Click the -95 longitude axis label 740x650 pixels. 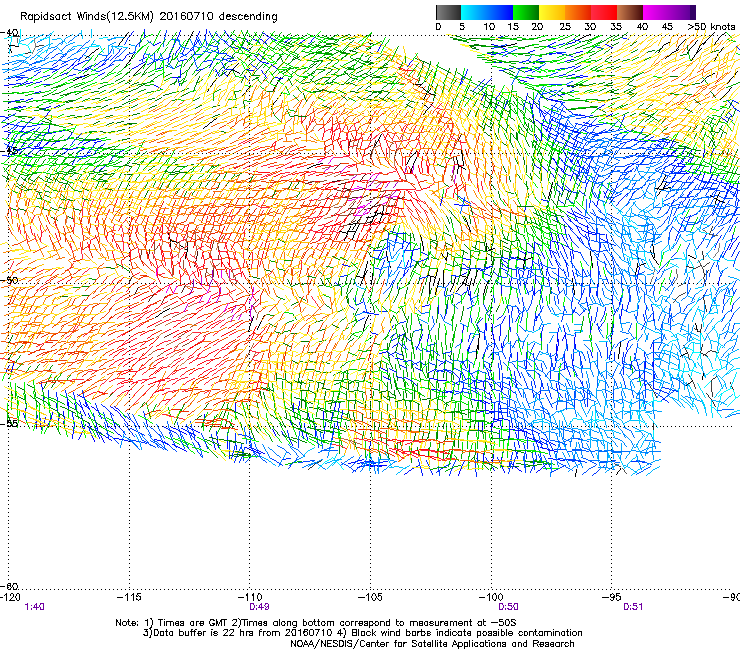tap(612, 597)
